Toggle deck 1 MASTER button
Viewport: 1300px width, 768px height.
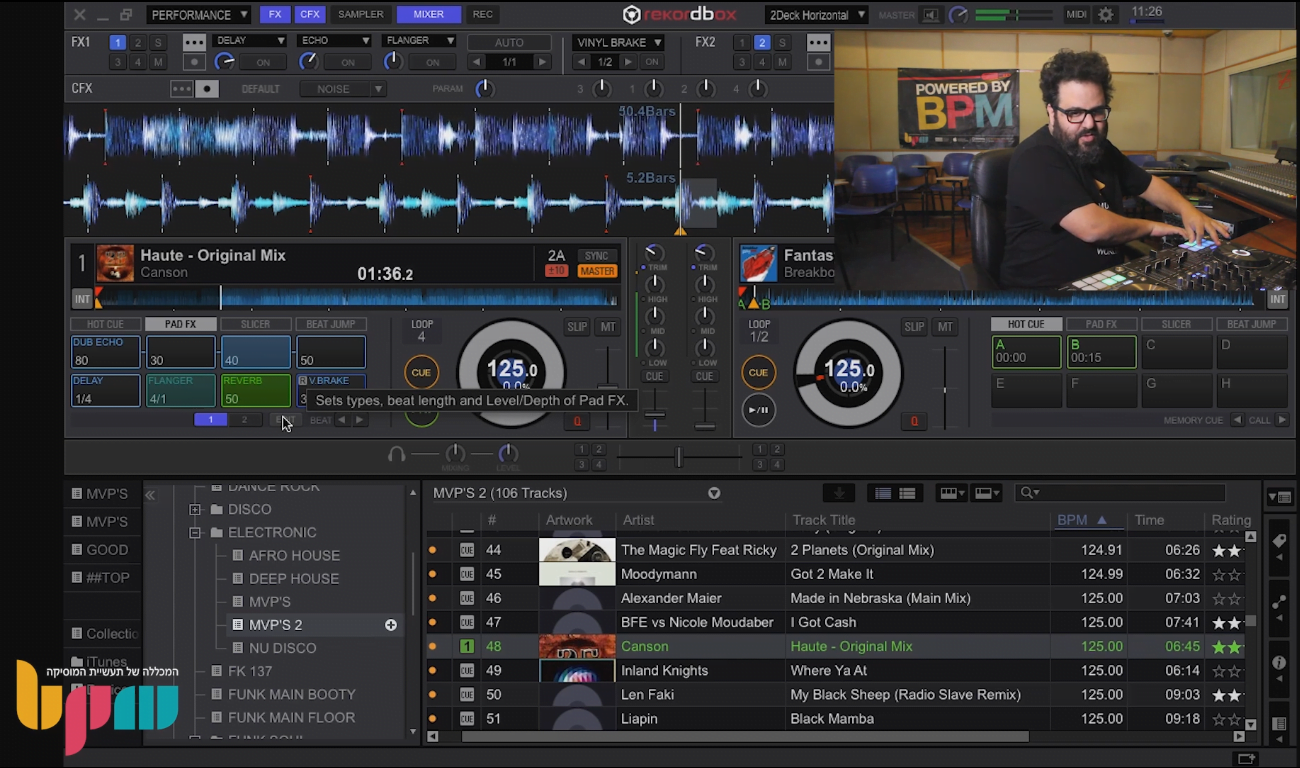(597, 271)
